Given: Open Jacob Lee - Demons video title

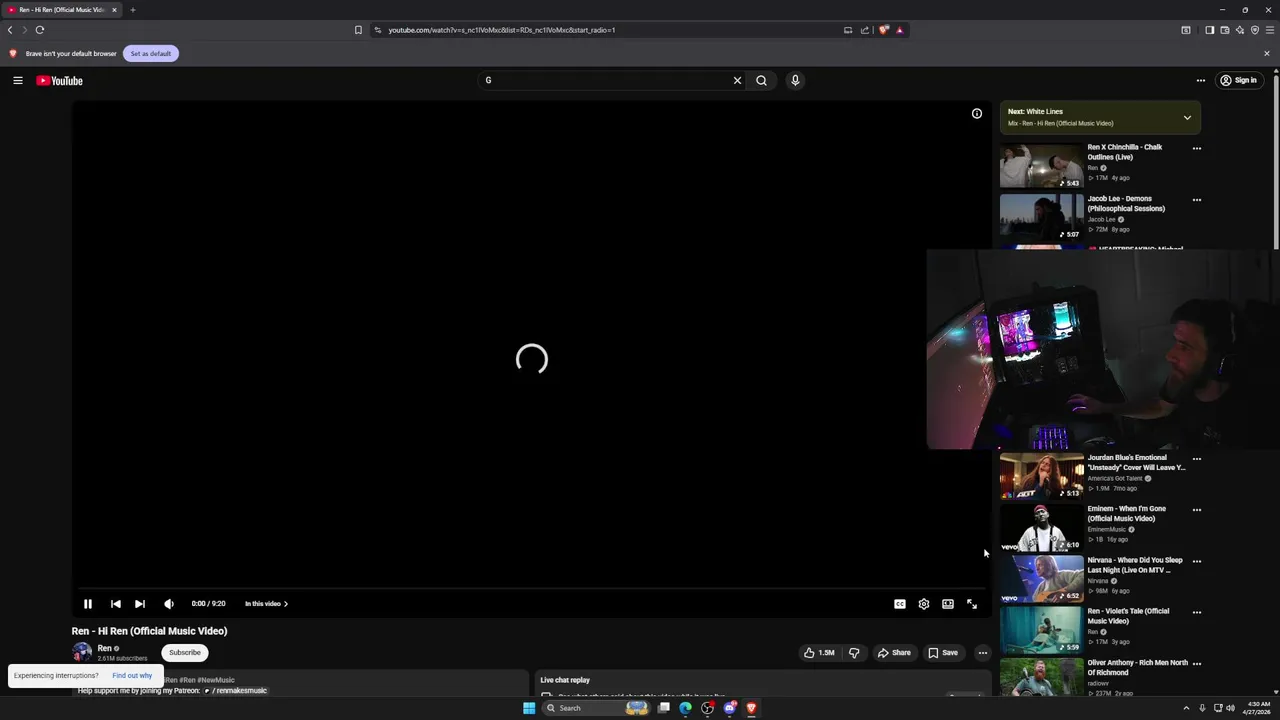Looking at the screenshot, I should click(1126, 204).
